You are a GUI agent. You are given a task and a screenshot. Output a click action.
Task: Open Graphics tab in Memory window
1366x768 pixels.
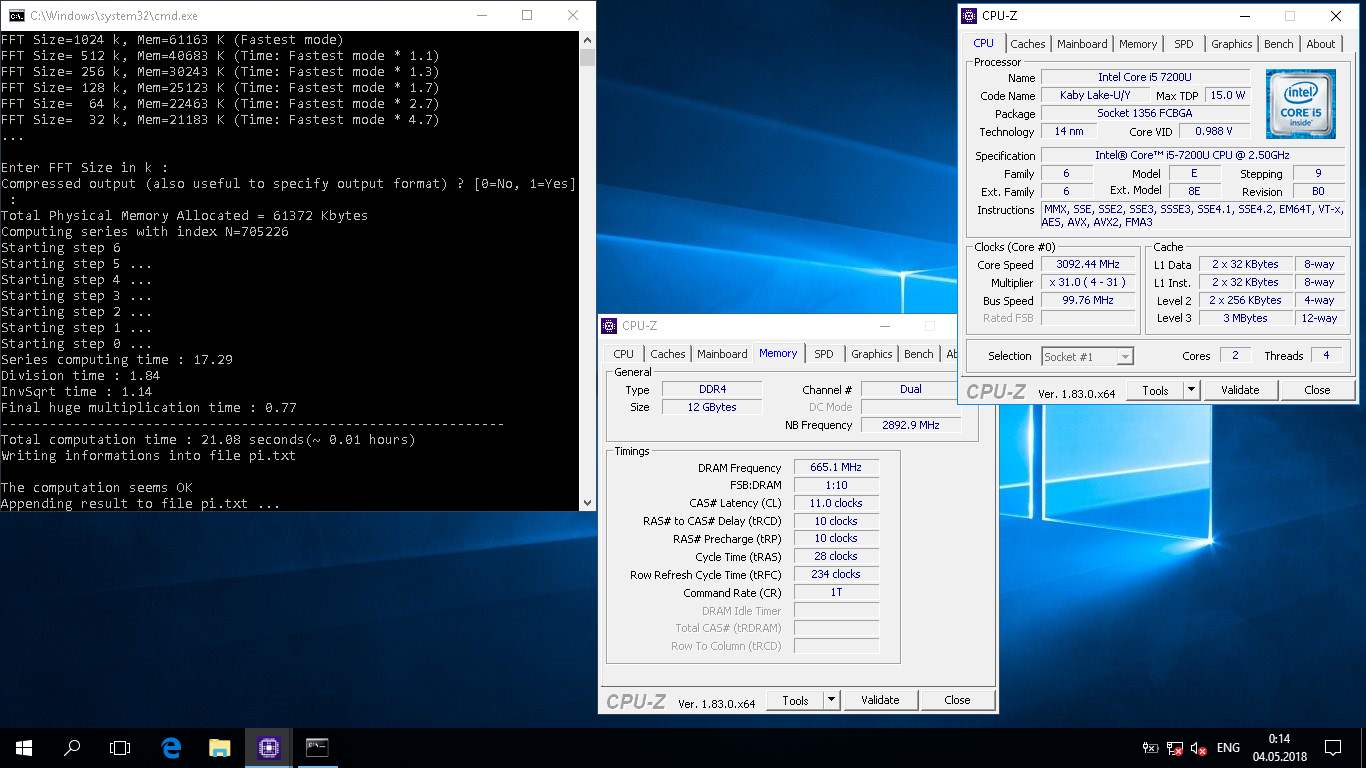pos(871,354)
